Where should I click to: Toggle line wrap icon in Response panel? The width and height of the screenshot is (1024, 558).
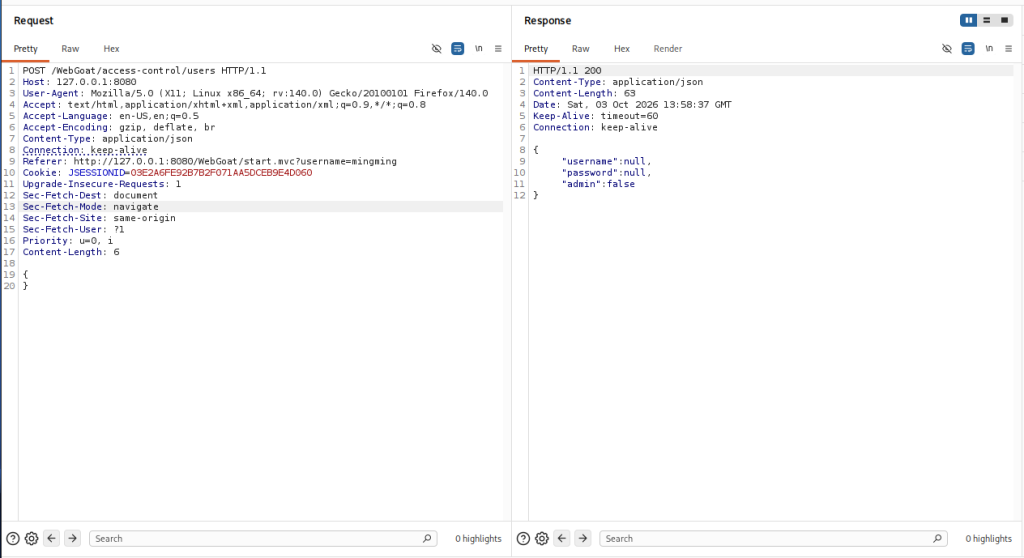968,48
